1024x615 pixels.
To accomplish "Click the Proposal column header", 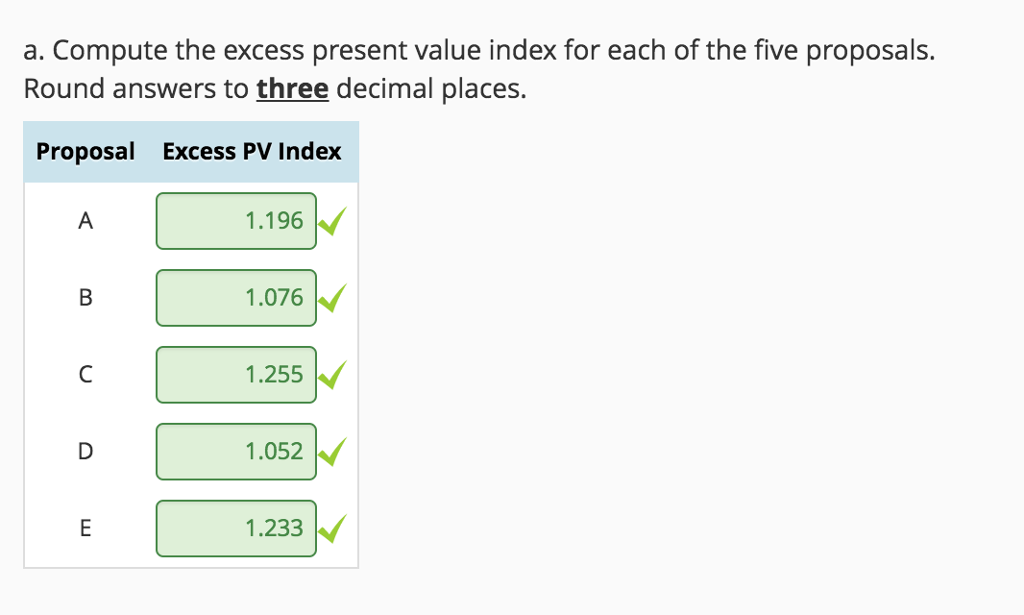I will click(x=85, y=151).
